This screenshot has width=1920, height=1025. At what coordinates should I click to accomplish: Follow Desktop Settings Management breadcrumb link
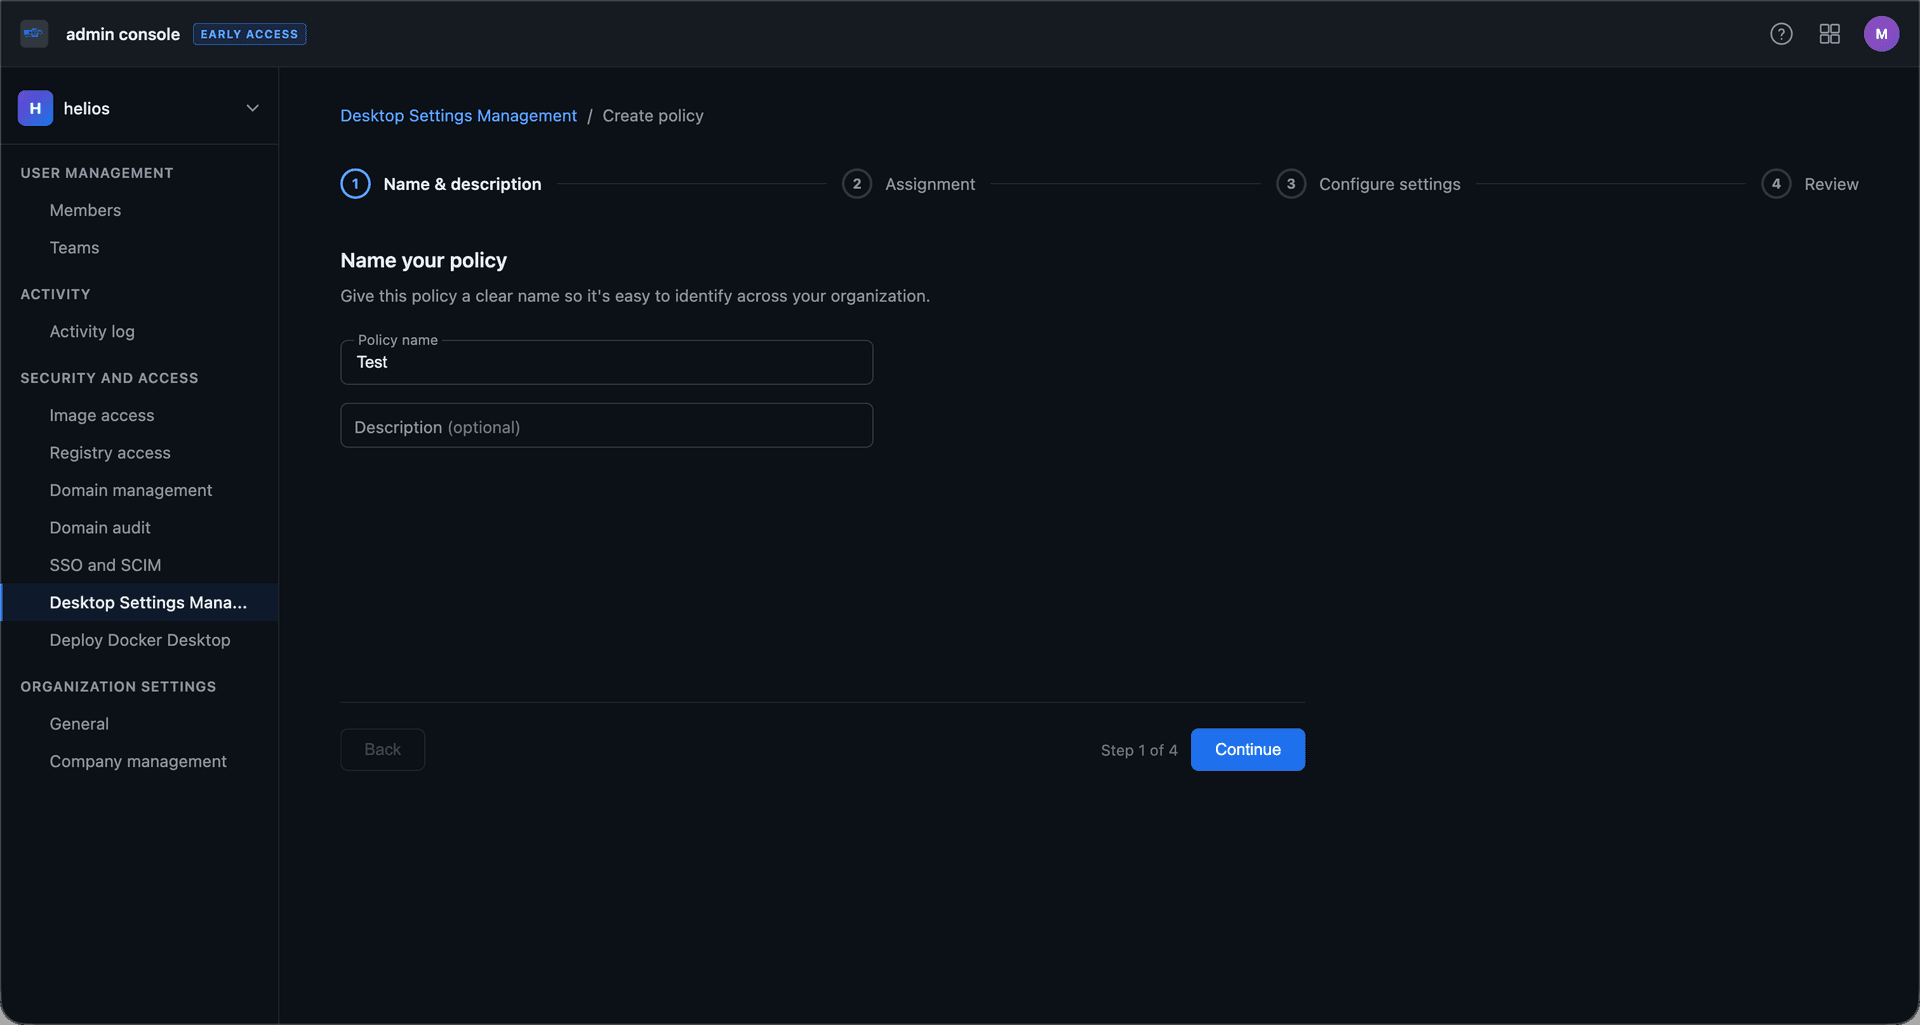(x=458, y=116)
